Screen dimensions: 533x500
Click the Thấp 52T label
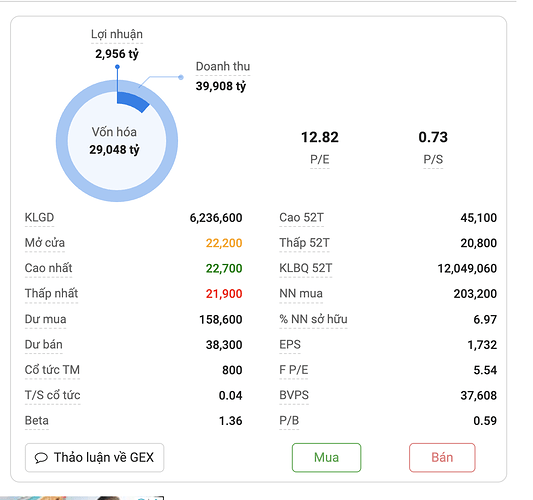pos(305,243)
